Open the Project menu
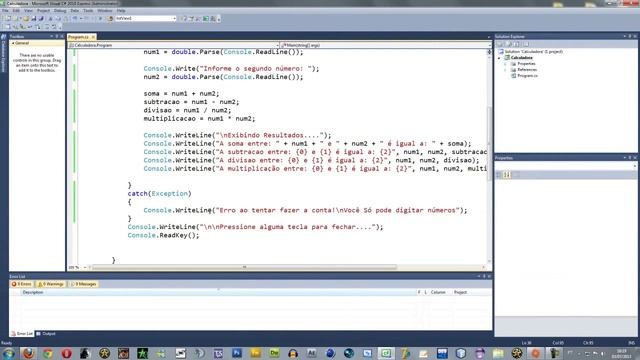 [43, 11]
